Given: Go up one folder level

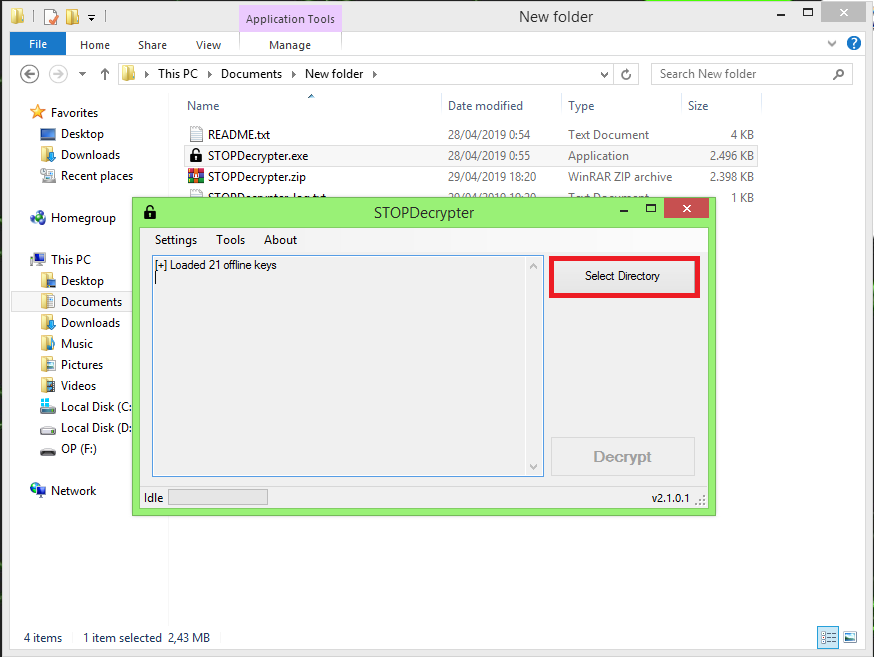Looking at the screenshot, I should coord(104,74).
